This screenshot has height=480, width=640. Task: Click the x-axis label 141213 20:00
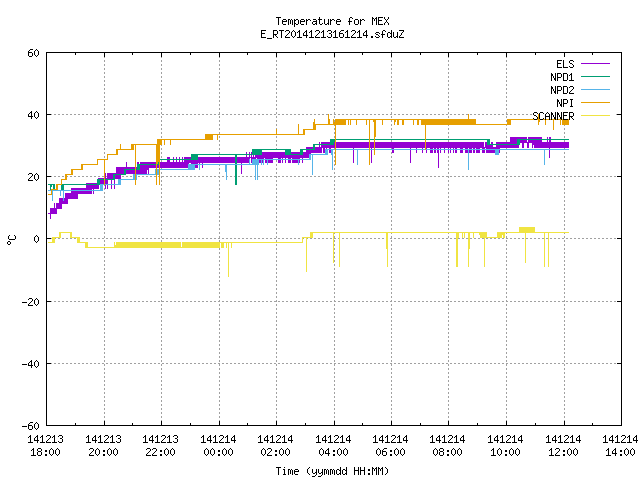103,446
